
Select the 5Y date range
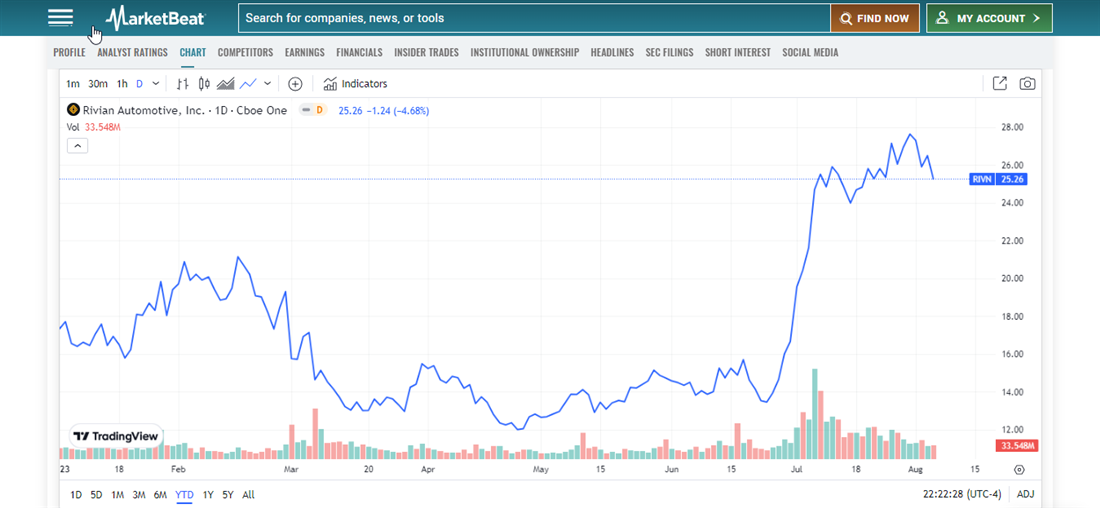228,495
